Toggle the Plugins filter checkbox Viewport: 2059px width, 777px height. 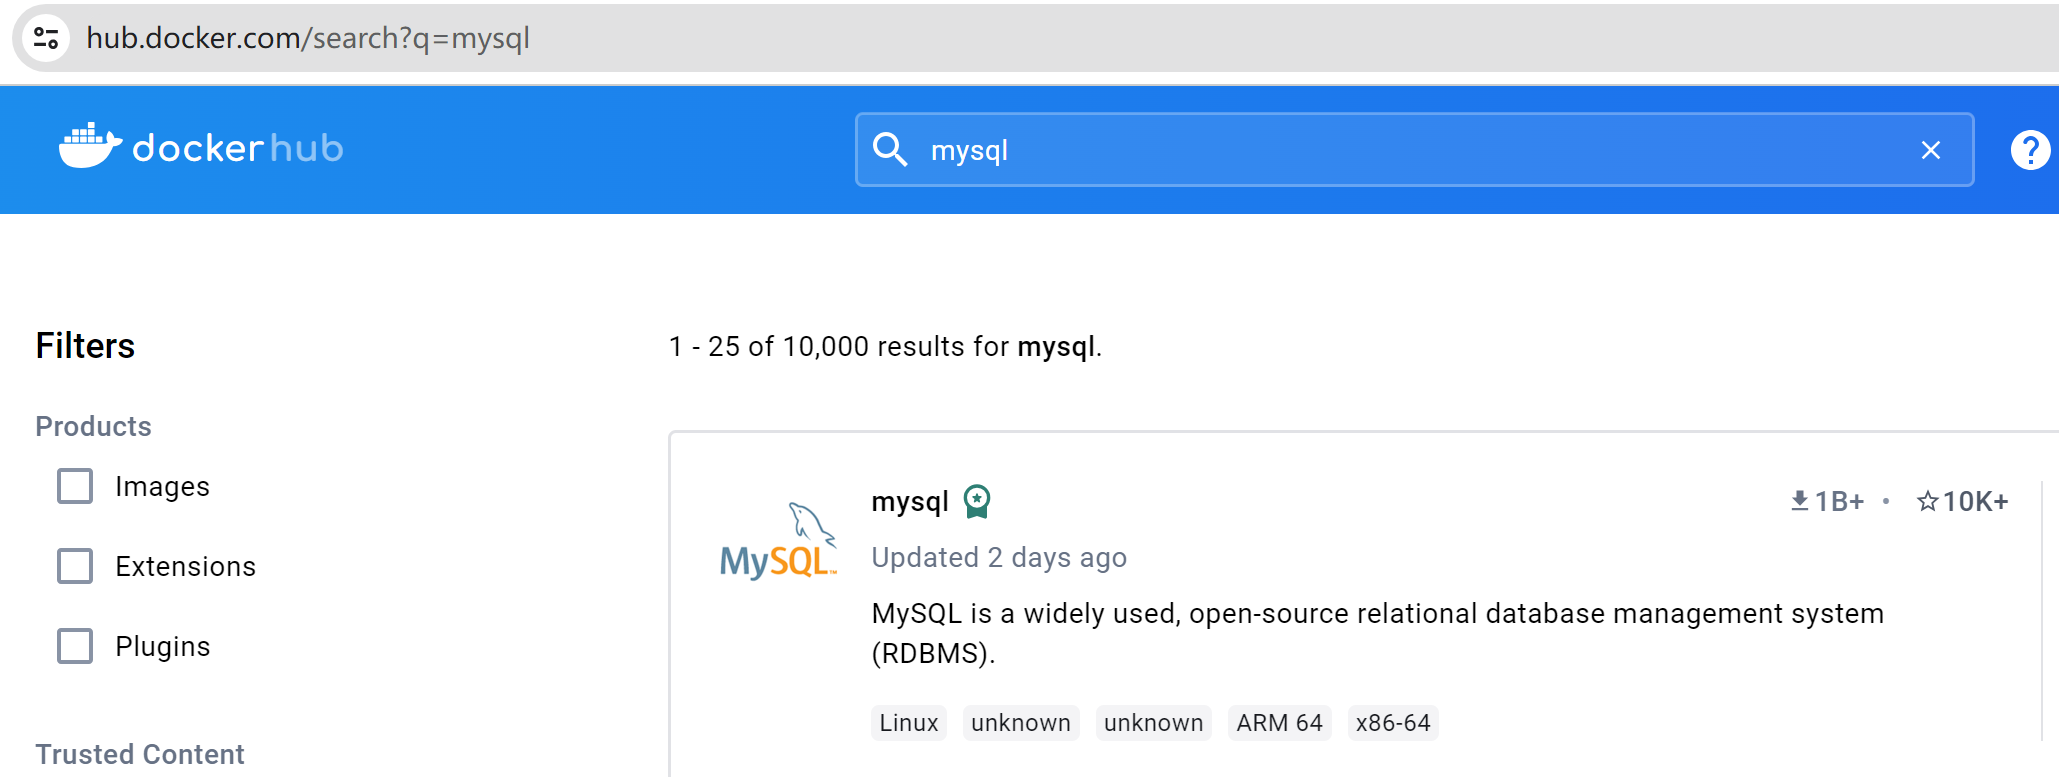point(75,646)
